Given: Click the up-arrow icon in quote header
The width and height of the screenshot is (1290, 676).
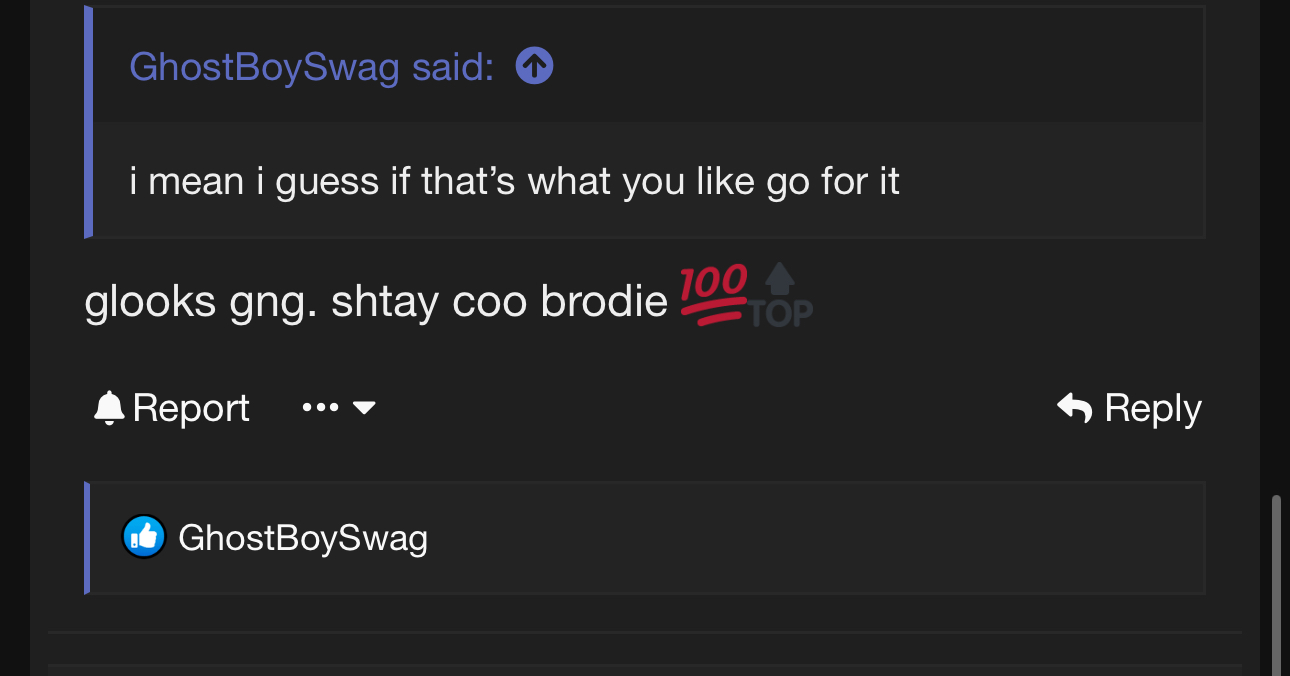Looking at the screenshot, I should [534, 67].
